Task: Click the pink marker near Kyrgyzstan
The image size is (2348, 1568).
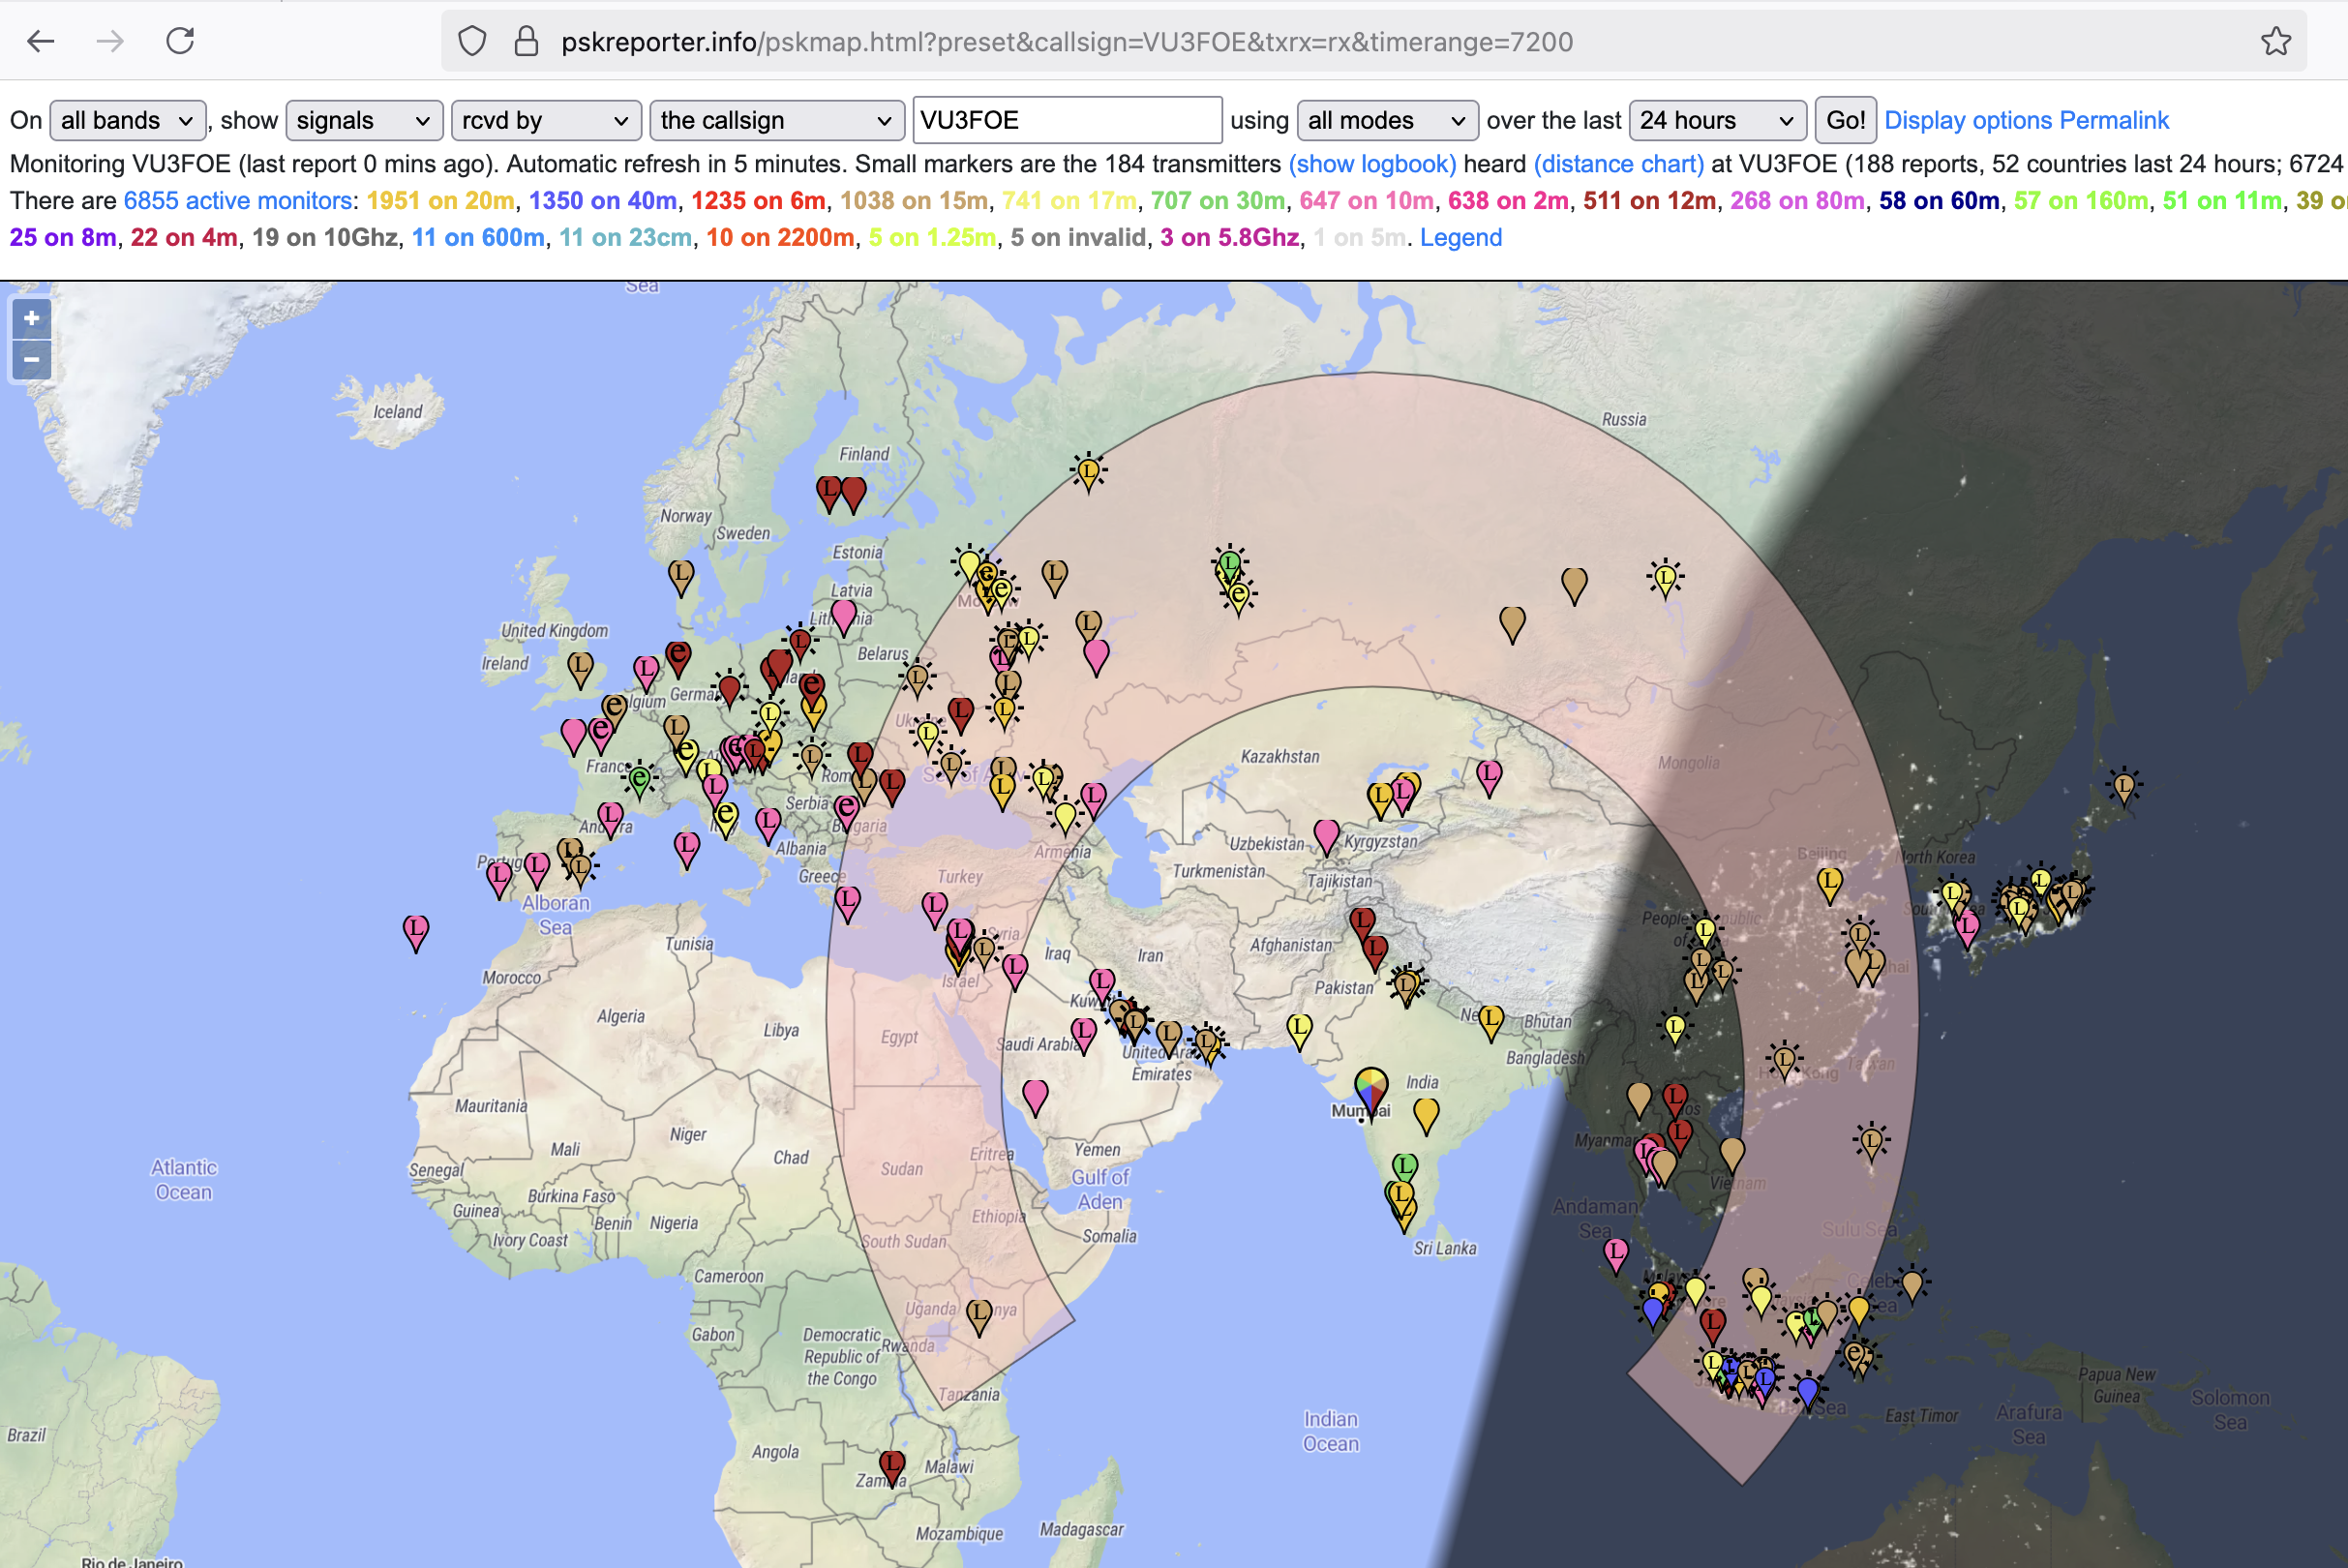Action: click(1326, 836)
